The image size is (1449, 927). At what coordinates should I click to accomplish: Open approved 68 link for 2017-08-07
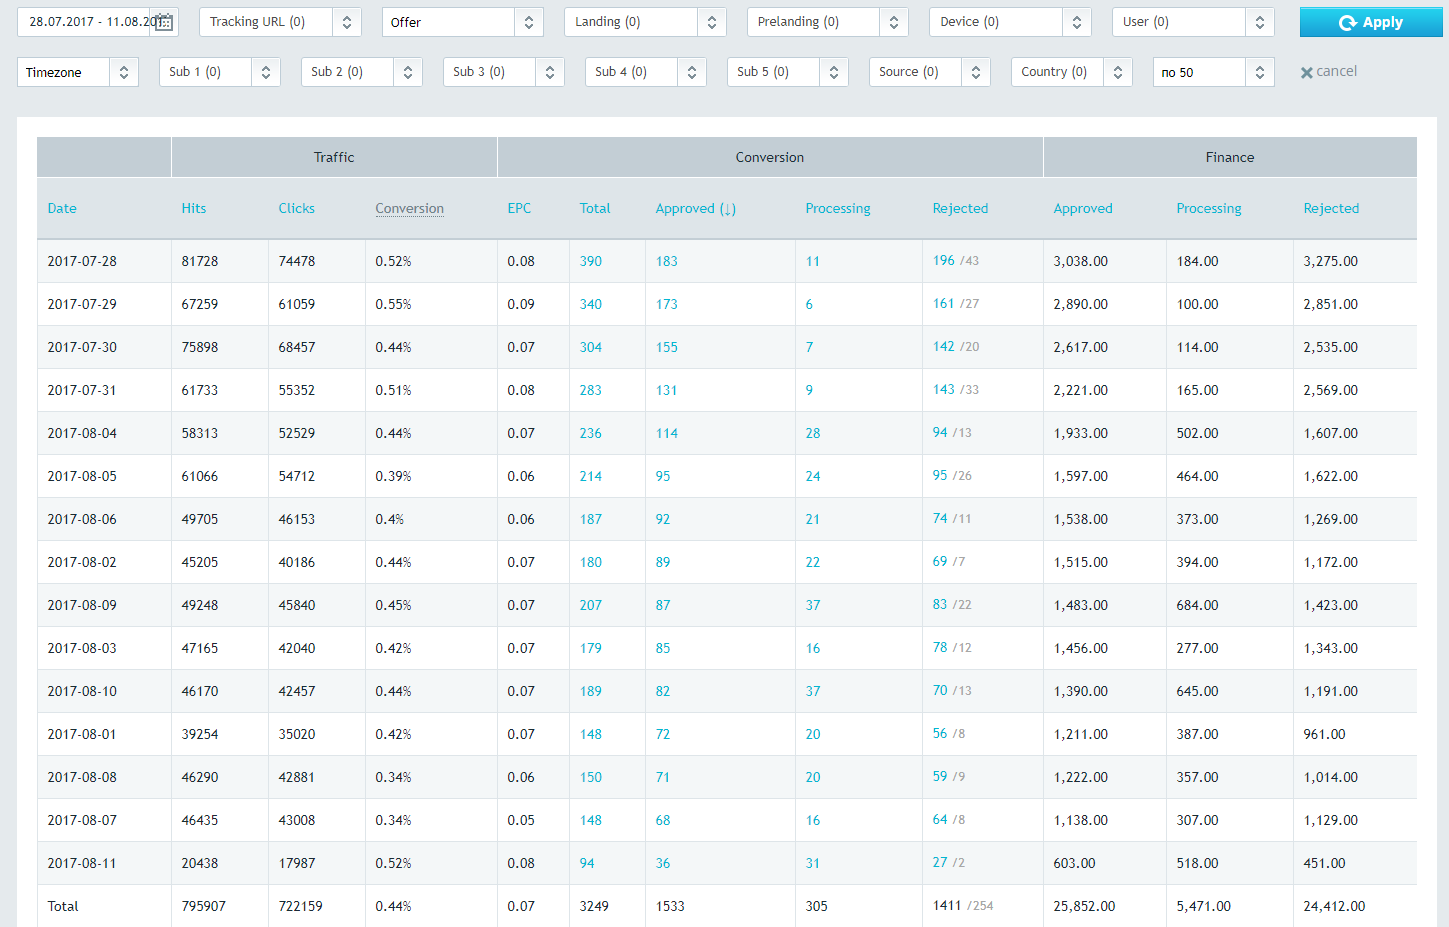point(663,820)
